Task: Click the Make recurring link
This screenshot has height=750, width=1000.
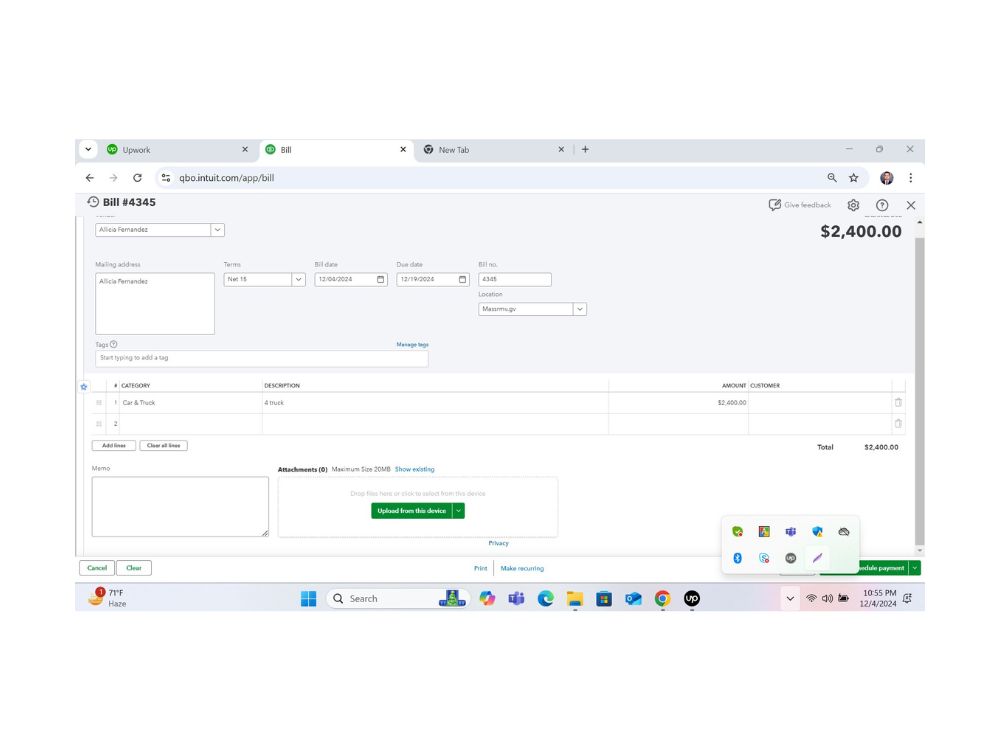Action: (x=522, y=568)
